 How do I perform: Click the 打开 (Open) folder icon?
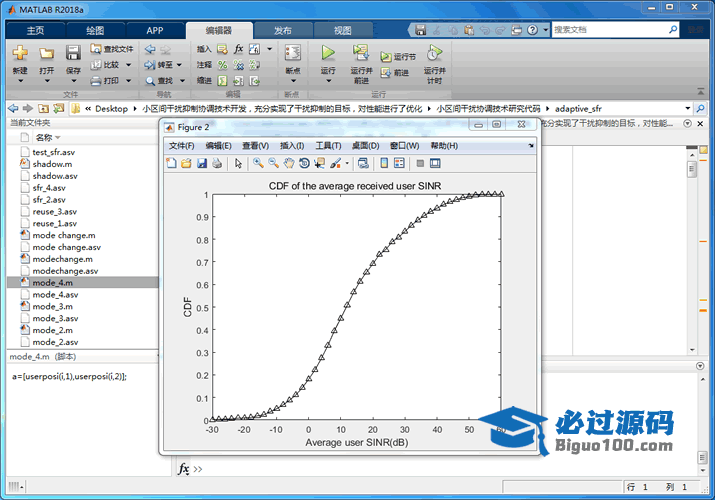coord(47,53)
